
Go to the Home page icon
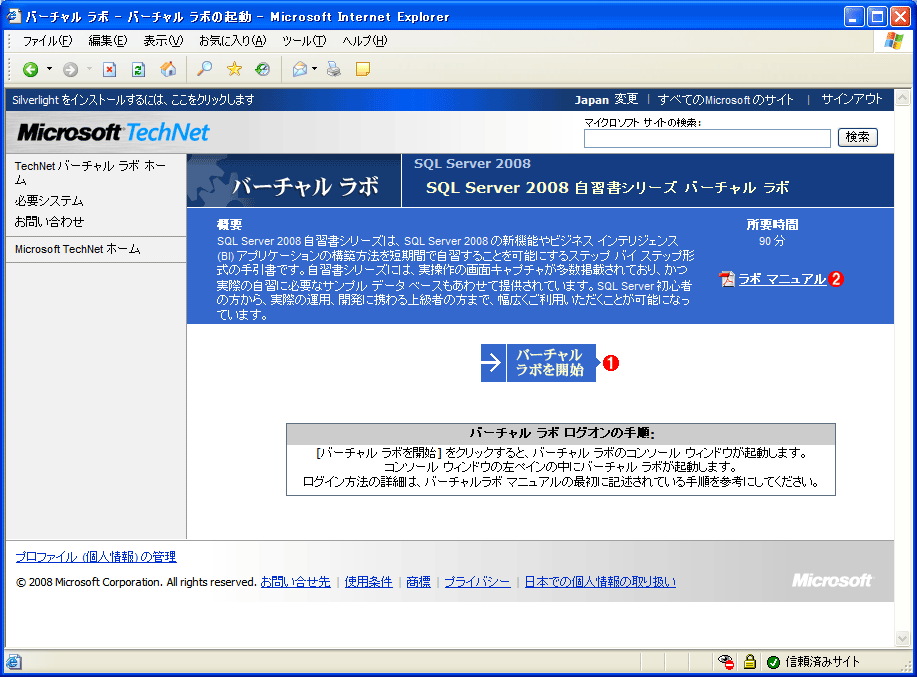pos(168,69)
